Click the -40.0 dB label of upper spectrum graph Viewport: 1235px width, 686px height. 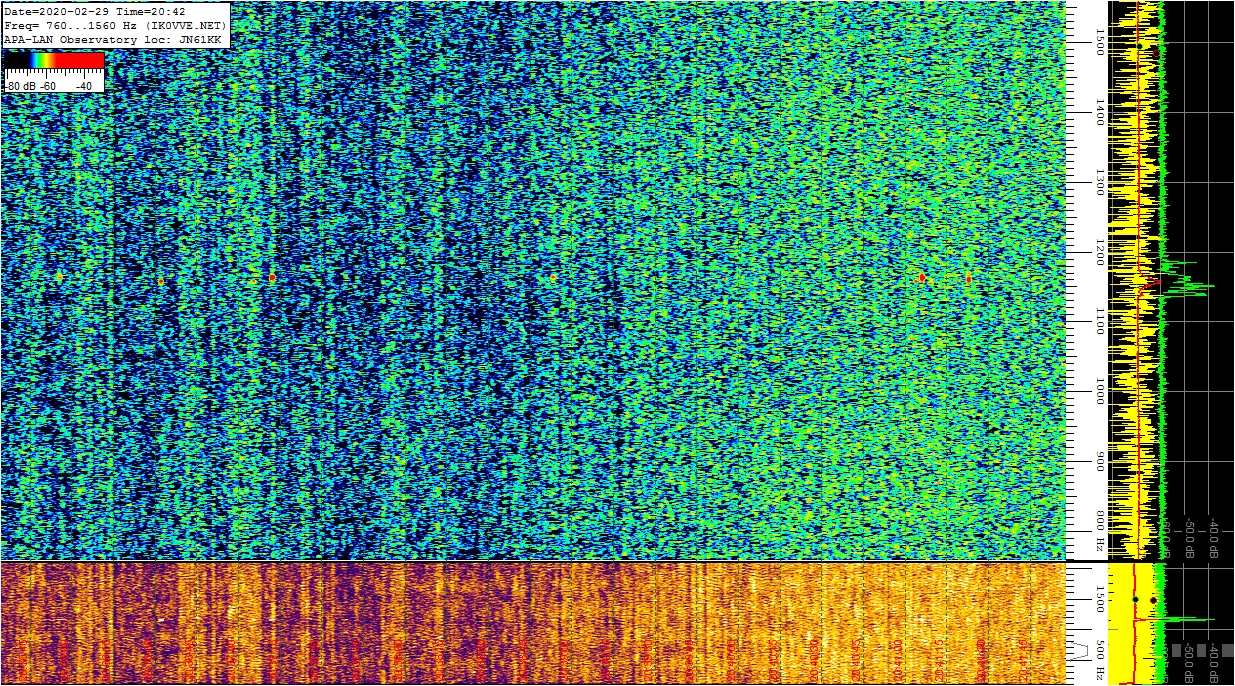(1213, 538)
